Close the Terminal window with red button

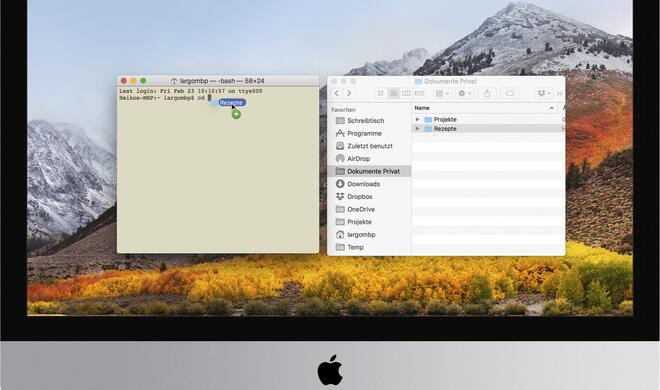click(123, 80)
